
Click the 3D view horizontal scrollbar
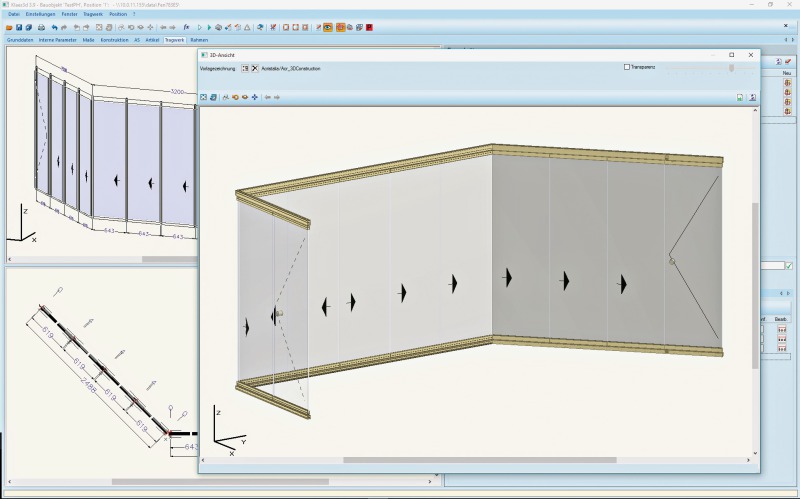(476, 460)
